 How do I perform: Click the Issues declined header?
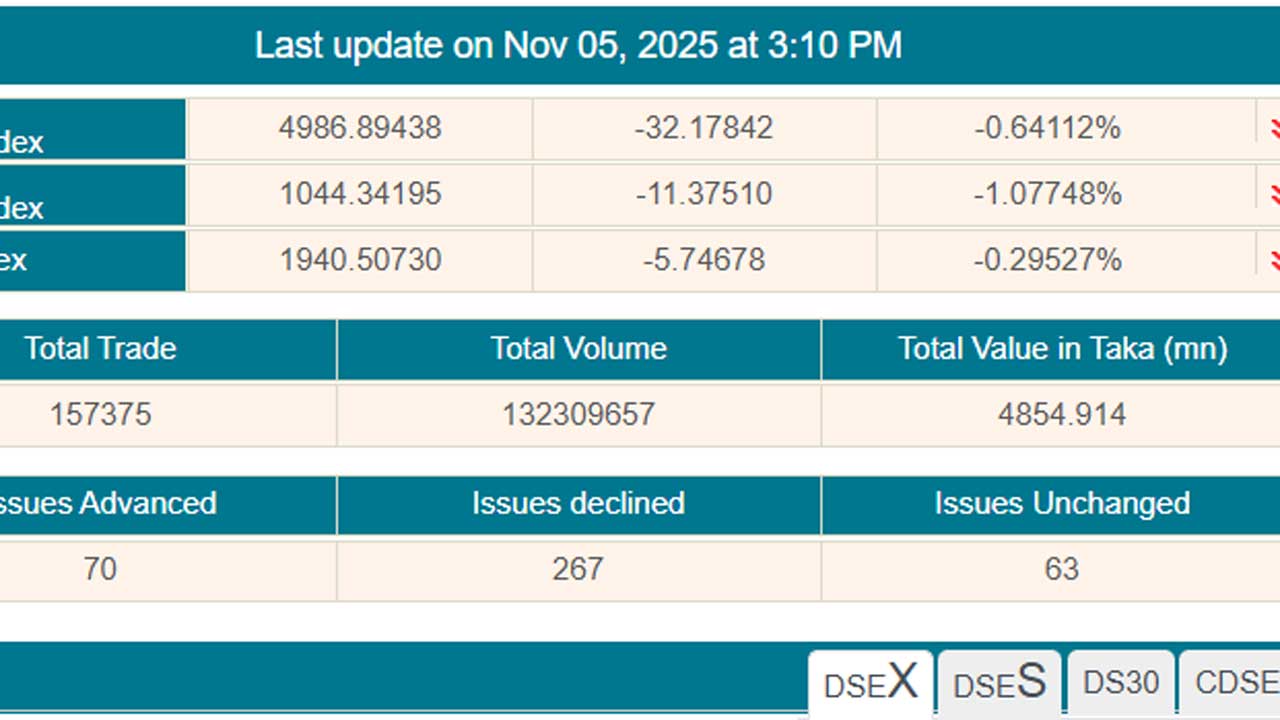tap(578, 503)
